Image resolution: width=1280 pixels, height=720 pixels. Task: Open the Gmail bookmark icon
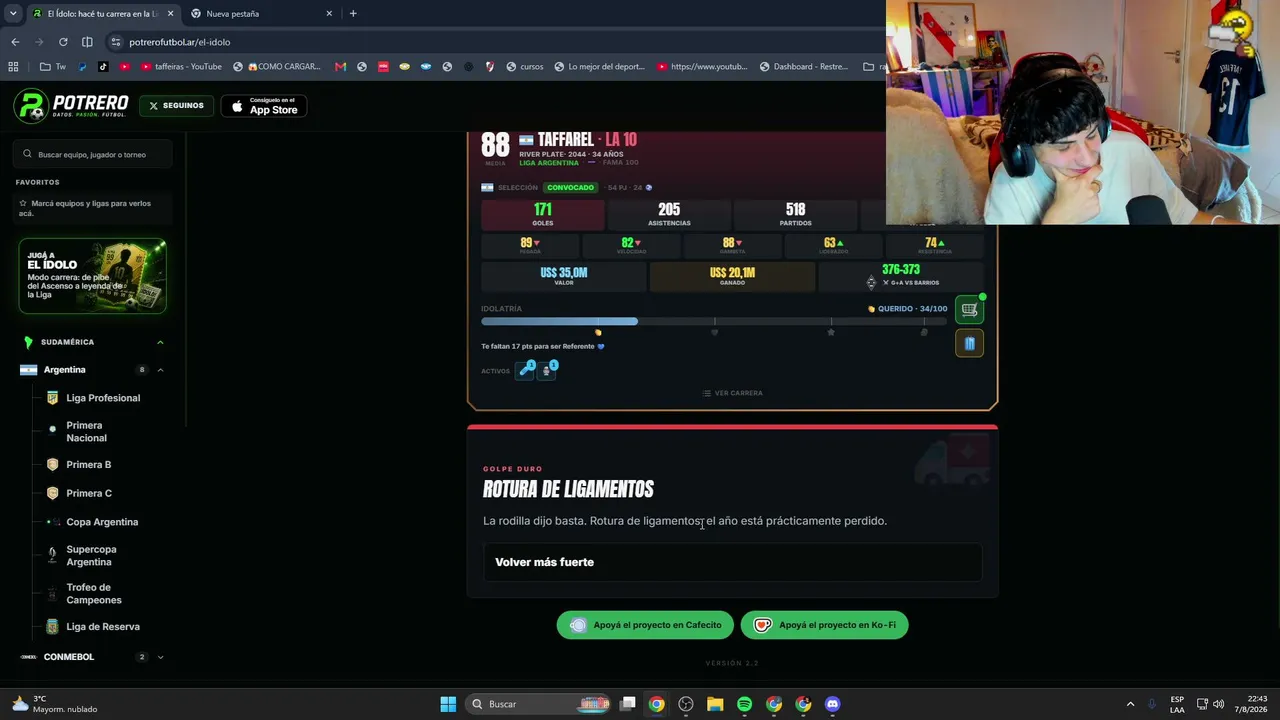click(x=340, y=67)
